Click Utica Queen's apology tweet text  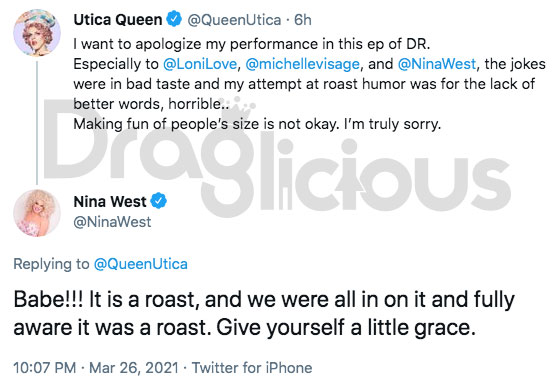pos(309,84)
